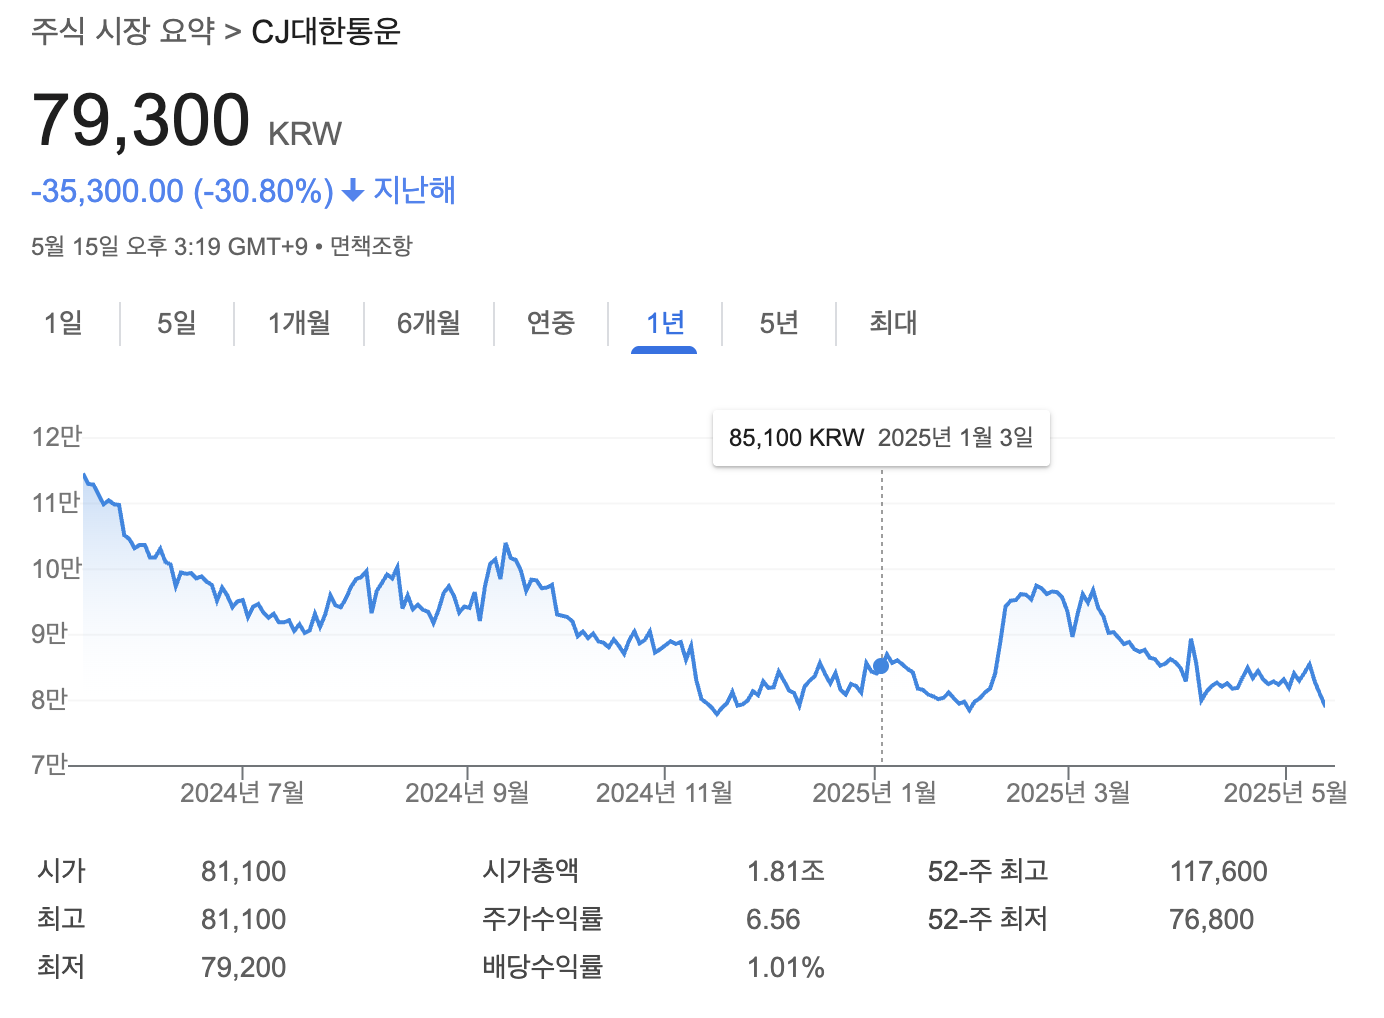Select the 1일 time range tab
The image size is (1384, 1018).
click(63, 323)
